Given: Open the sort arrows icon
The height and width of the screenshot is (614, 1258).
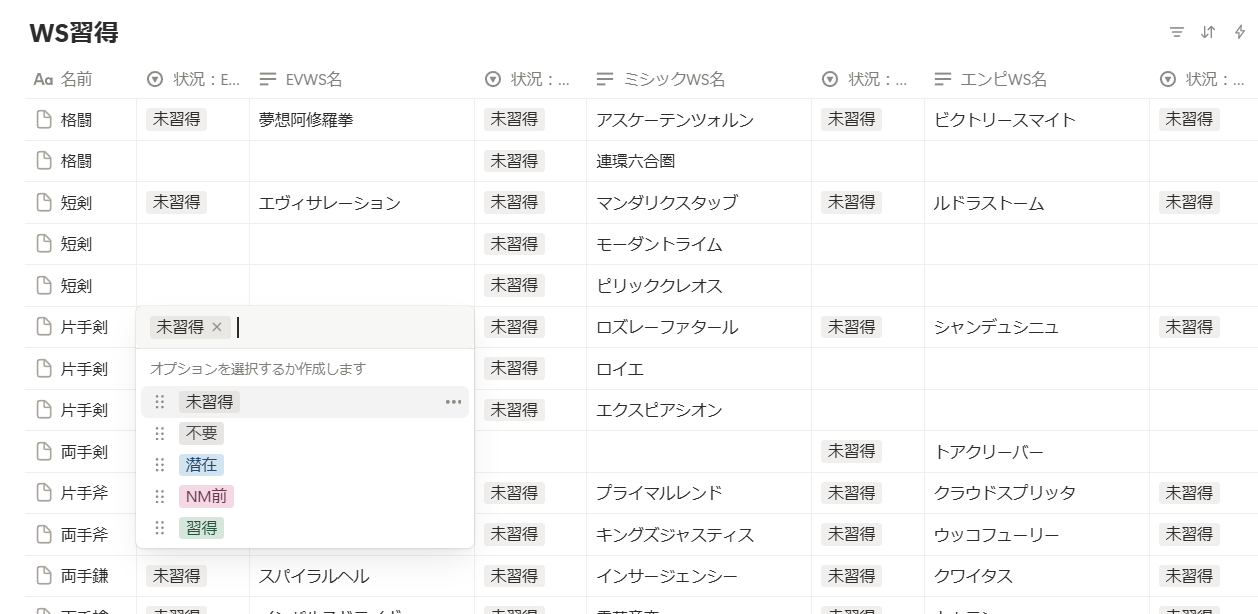Looking at the screenshot, I should pos(1208,32).
